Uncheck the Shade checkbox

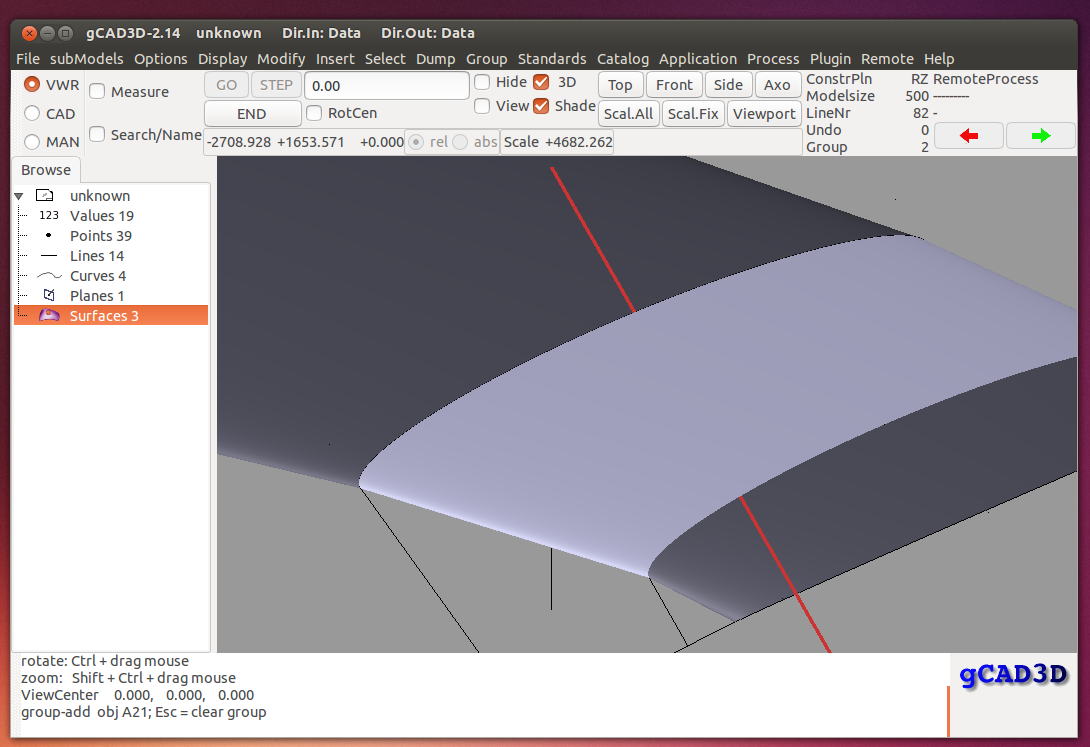coord(541,106)
